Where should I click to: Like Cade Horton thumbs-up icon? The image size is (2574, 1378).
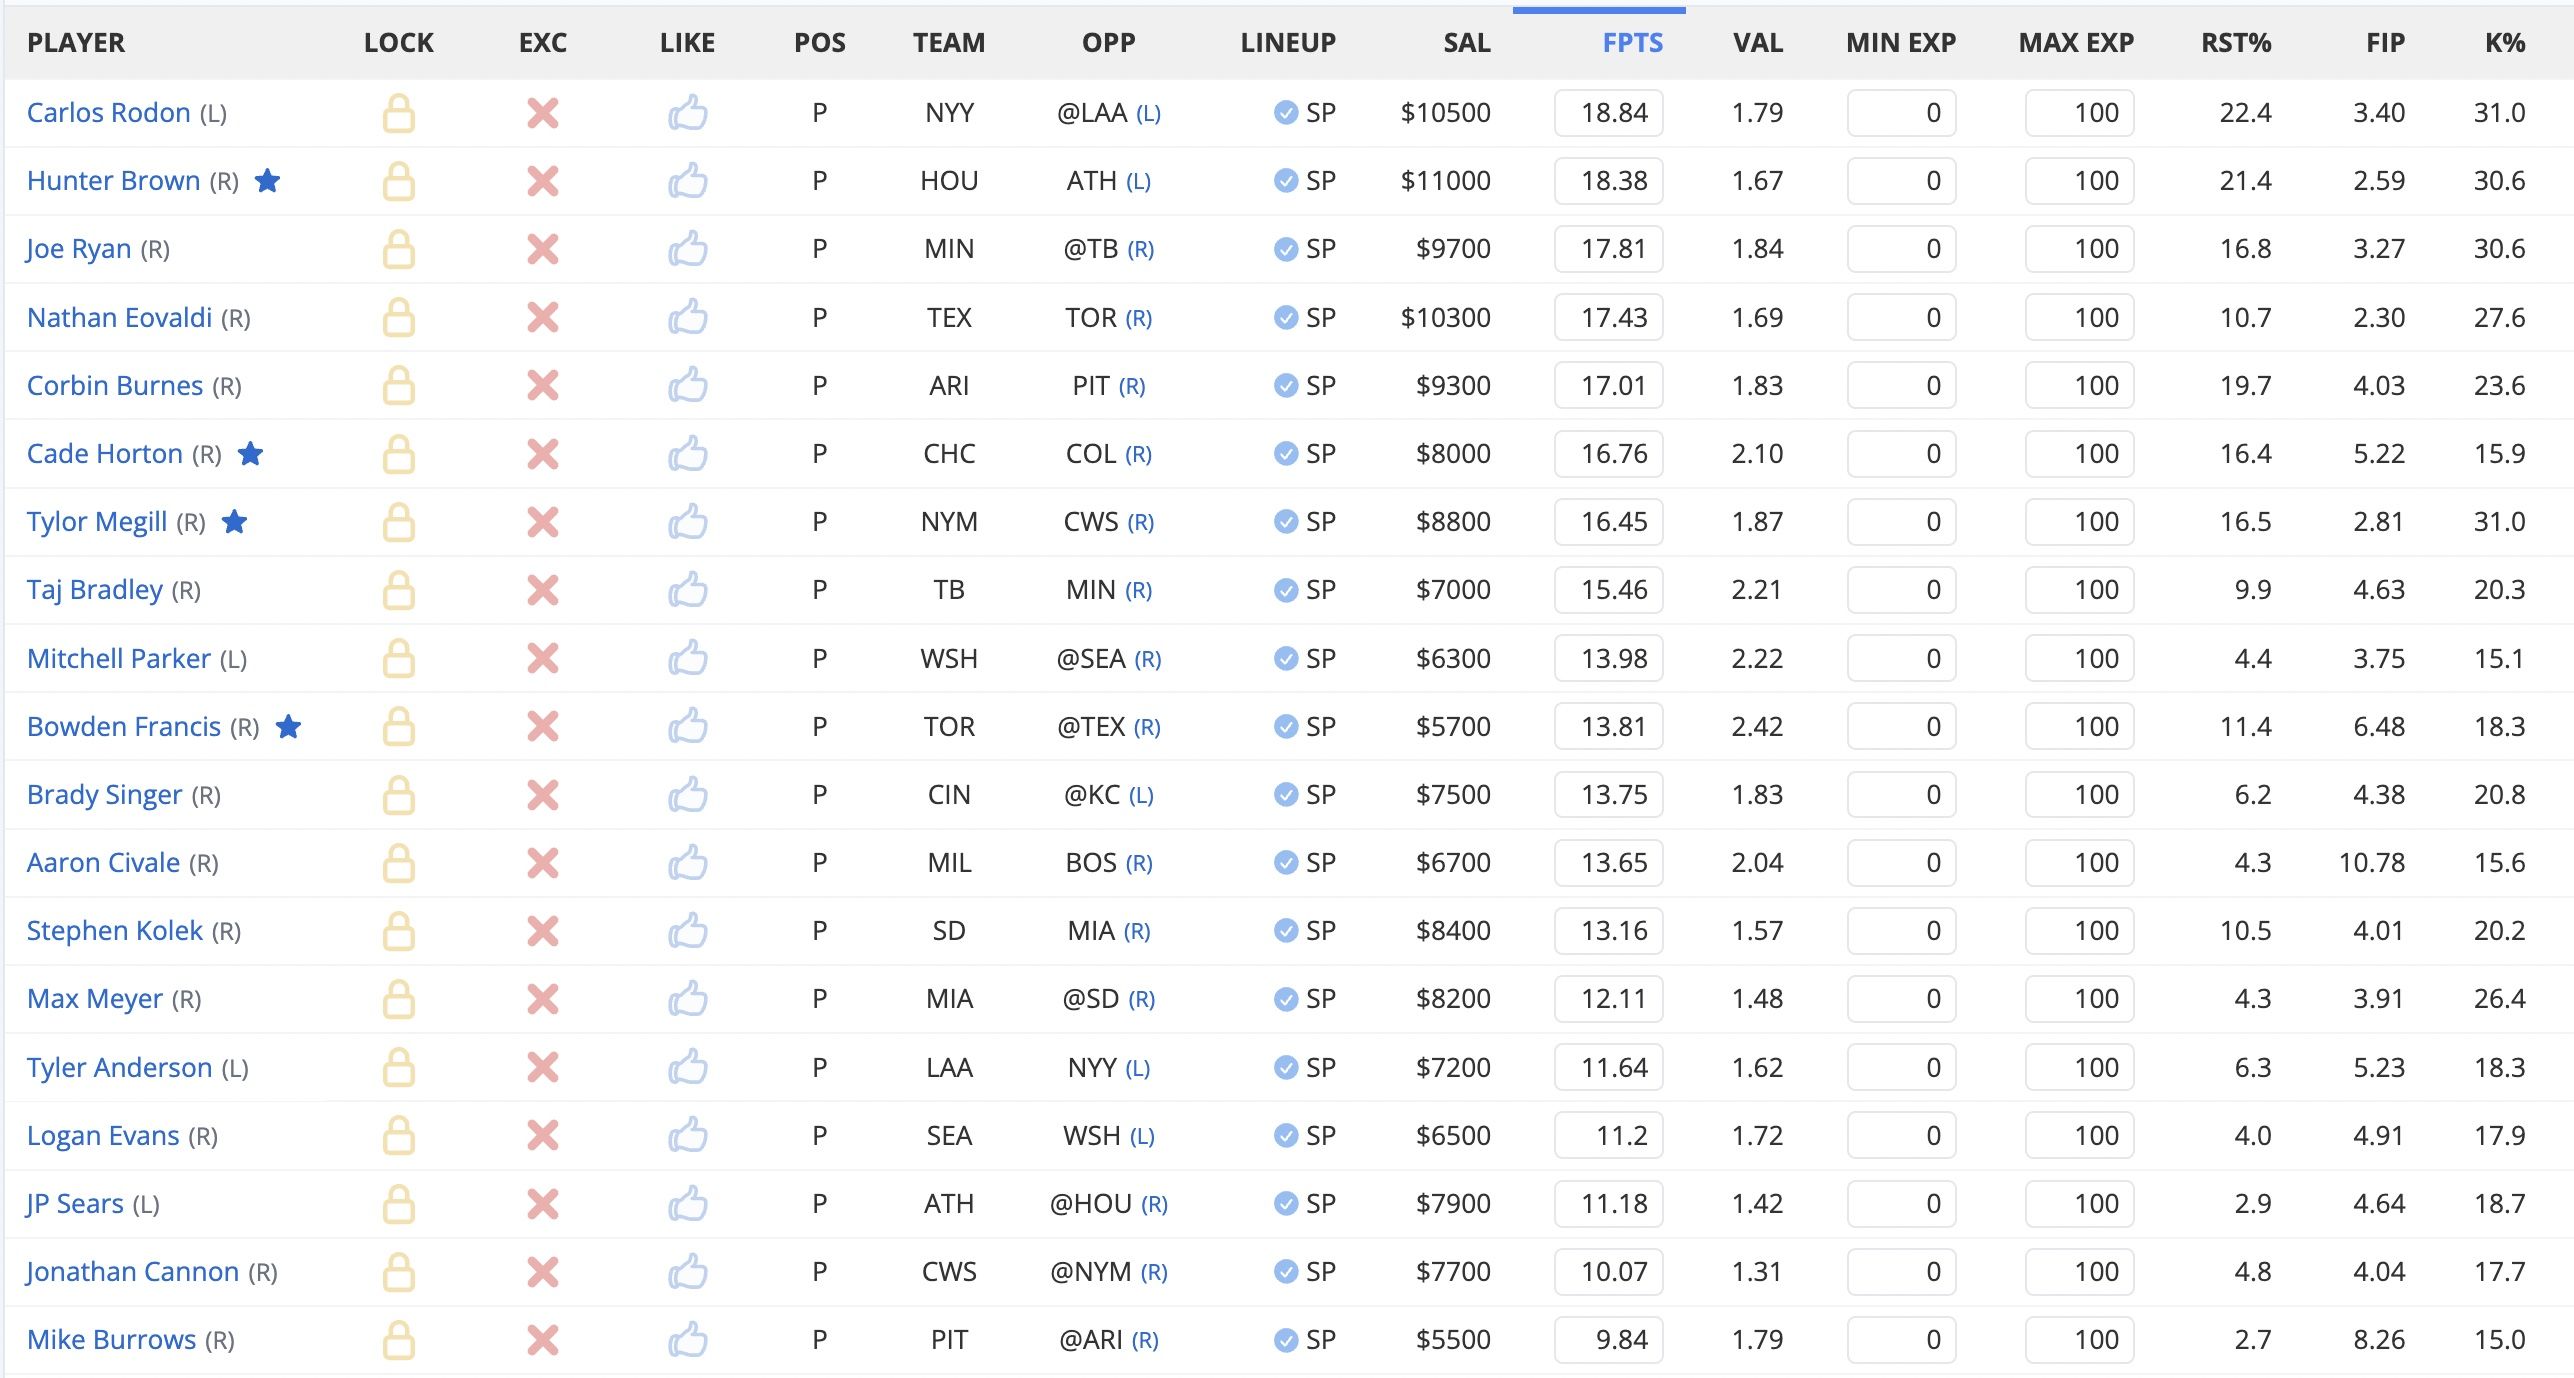coord(688,454)
